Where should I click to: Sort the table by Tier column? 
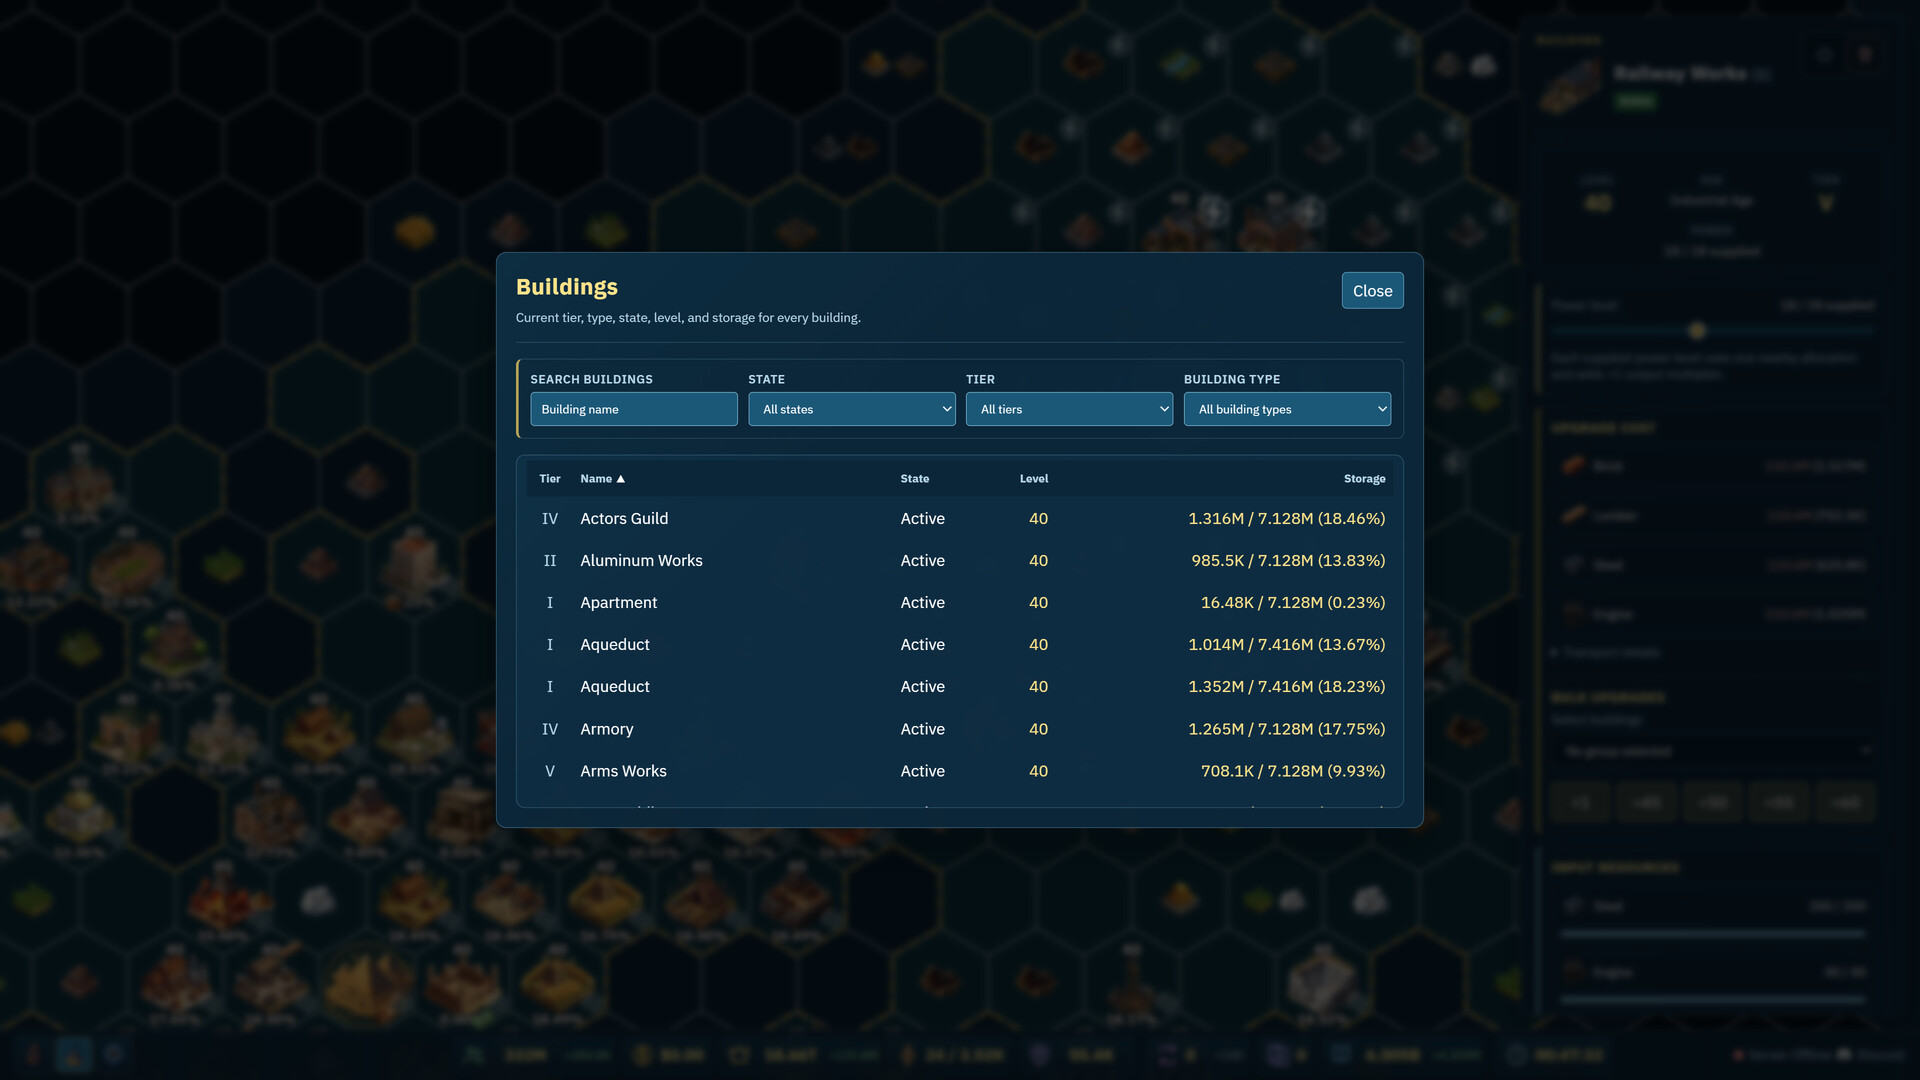[550, 479]
